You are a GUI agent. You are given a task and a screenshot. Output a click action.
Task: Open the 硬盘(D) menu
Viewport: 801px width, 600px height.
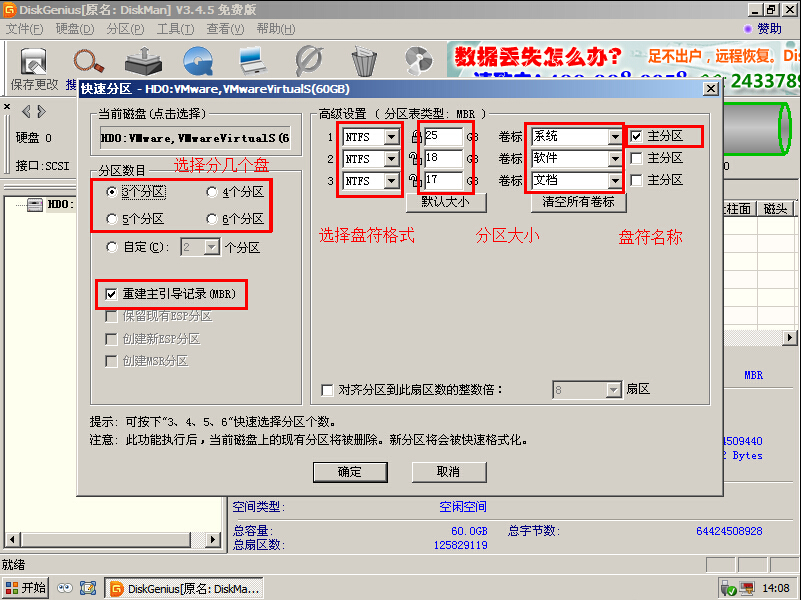coord(75,29)
